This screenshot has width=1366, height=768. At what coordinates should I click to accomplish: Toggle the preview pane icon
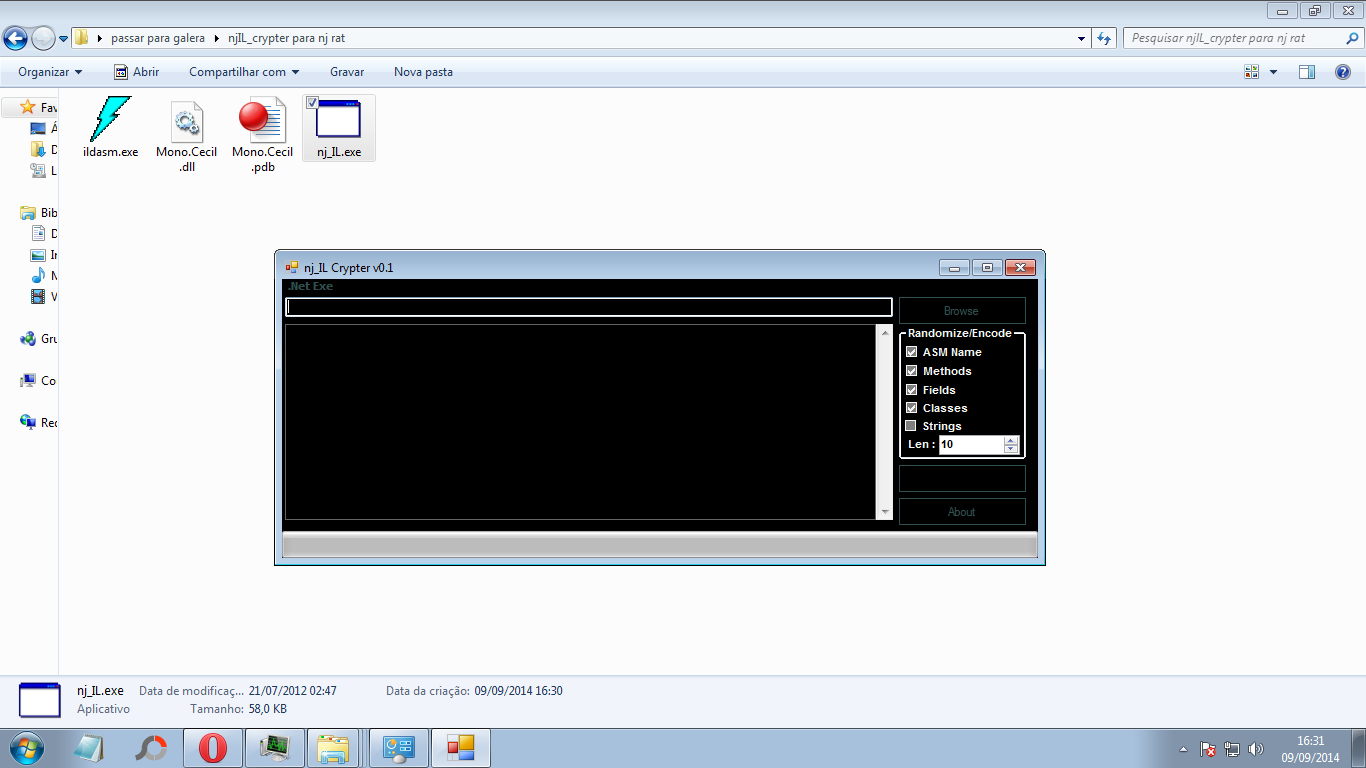(1307, 72)
